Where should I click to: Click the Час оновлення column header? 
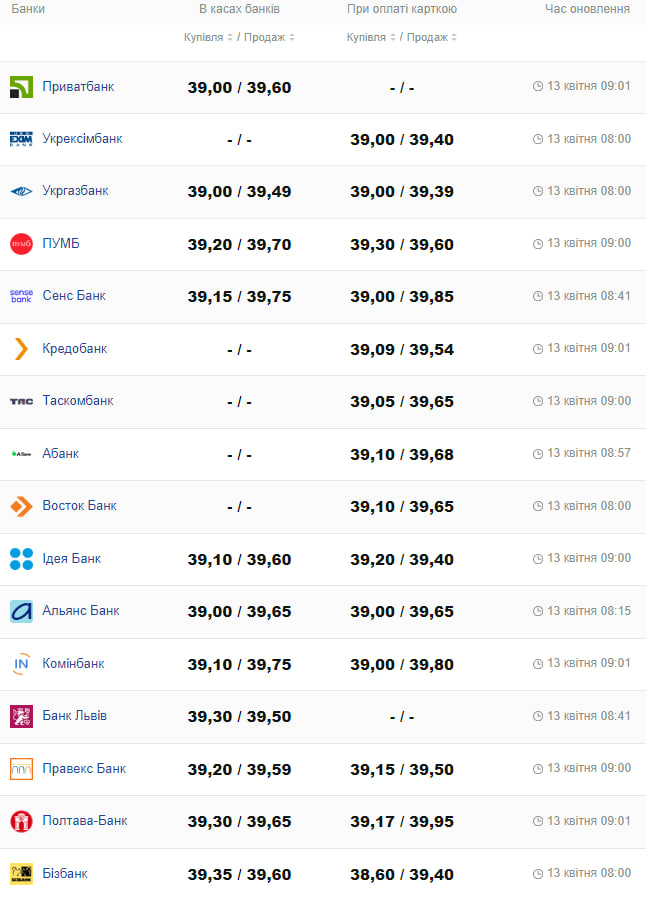tap(587, 9)
